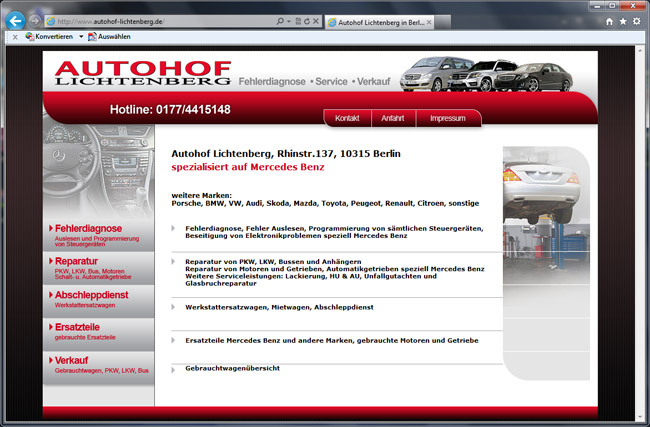Click arrow bullet beside Reparatur von PKW text
650x427 pixels.
click(173, 262)
